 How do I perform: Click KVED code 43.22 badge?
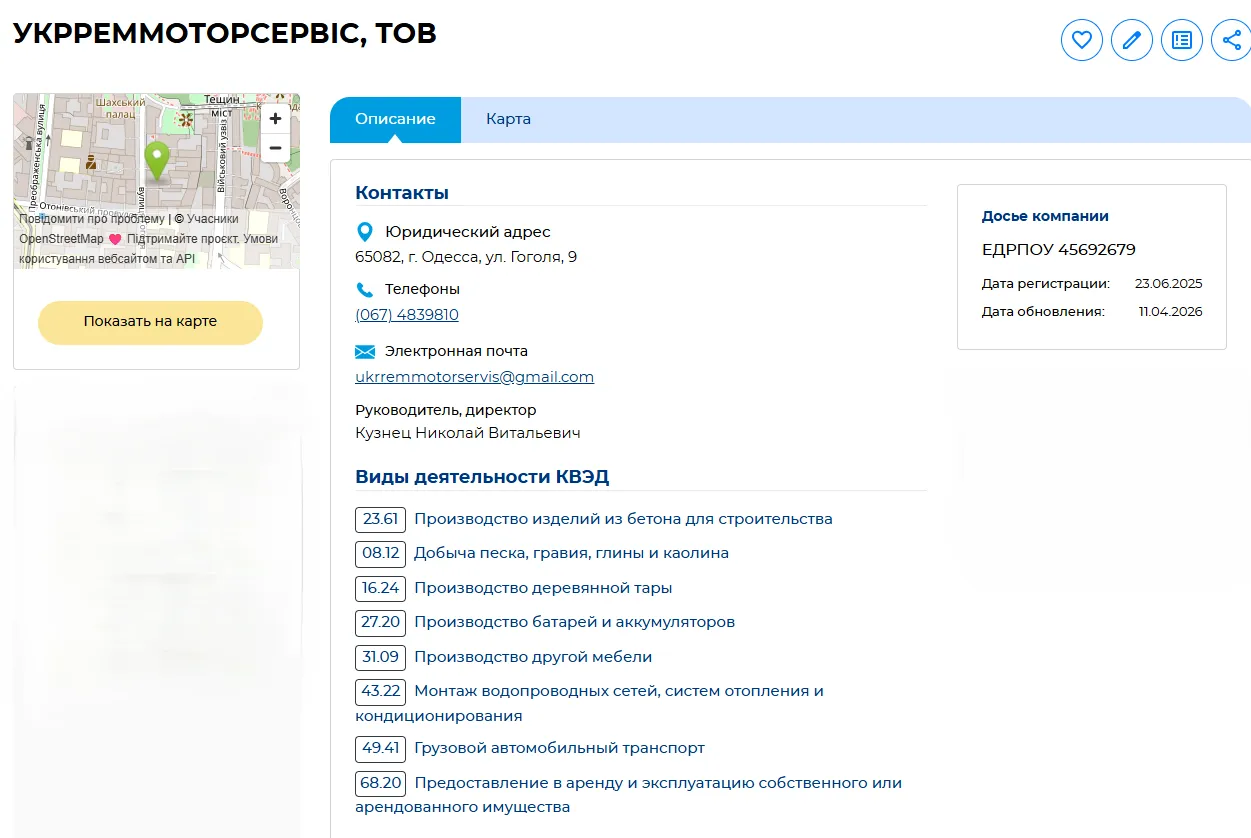(x=380, y=691)
